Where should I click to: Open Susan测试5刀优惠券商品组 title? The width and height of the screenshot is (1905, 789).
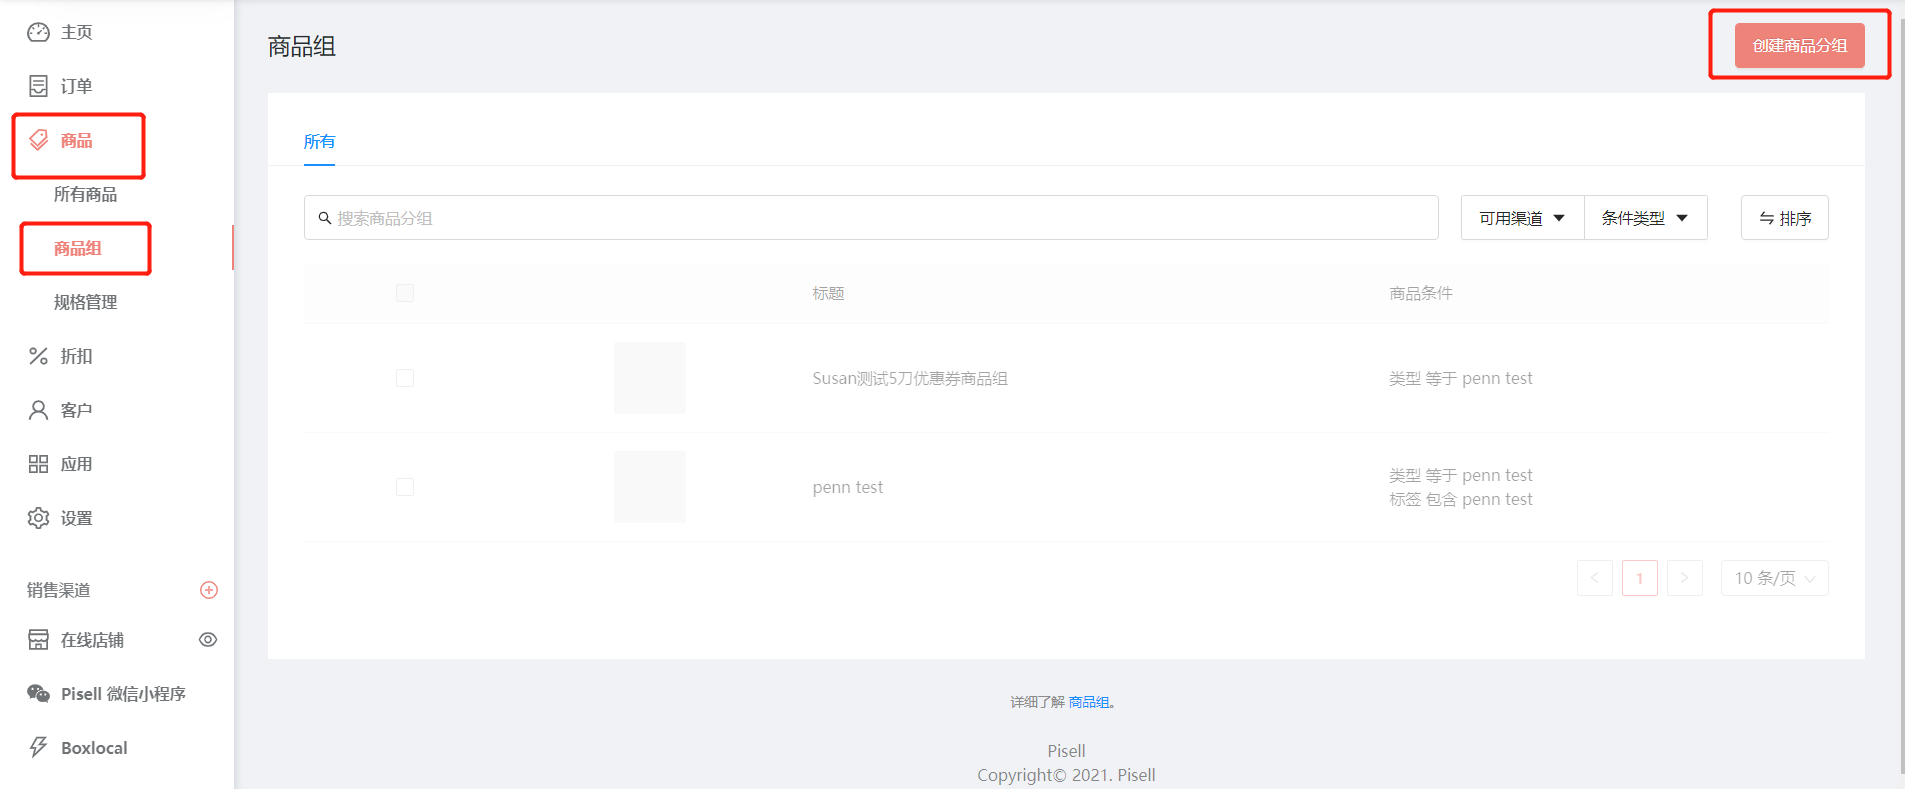910,378
